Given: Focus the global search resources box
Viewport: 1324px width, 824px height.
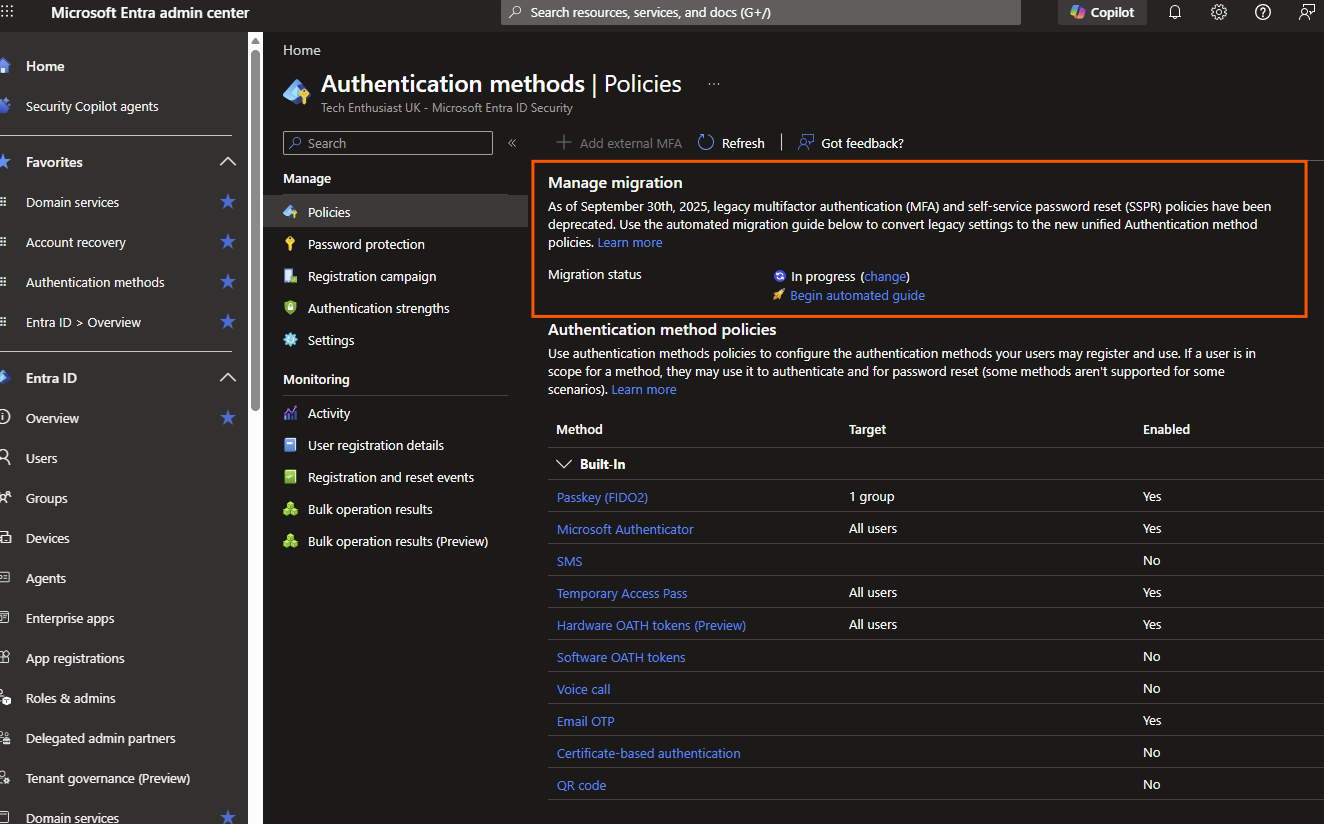Looking at the screenshot, I should pyautogui.click(x=761, y=12).
